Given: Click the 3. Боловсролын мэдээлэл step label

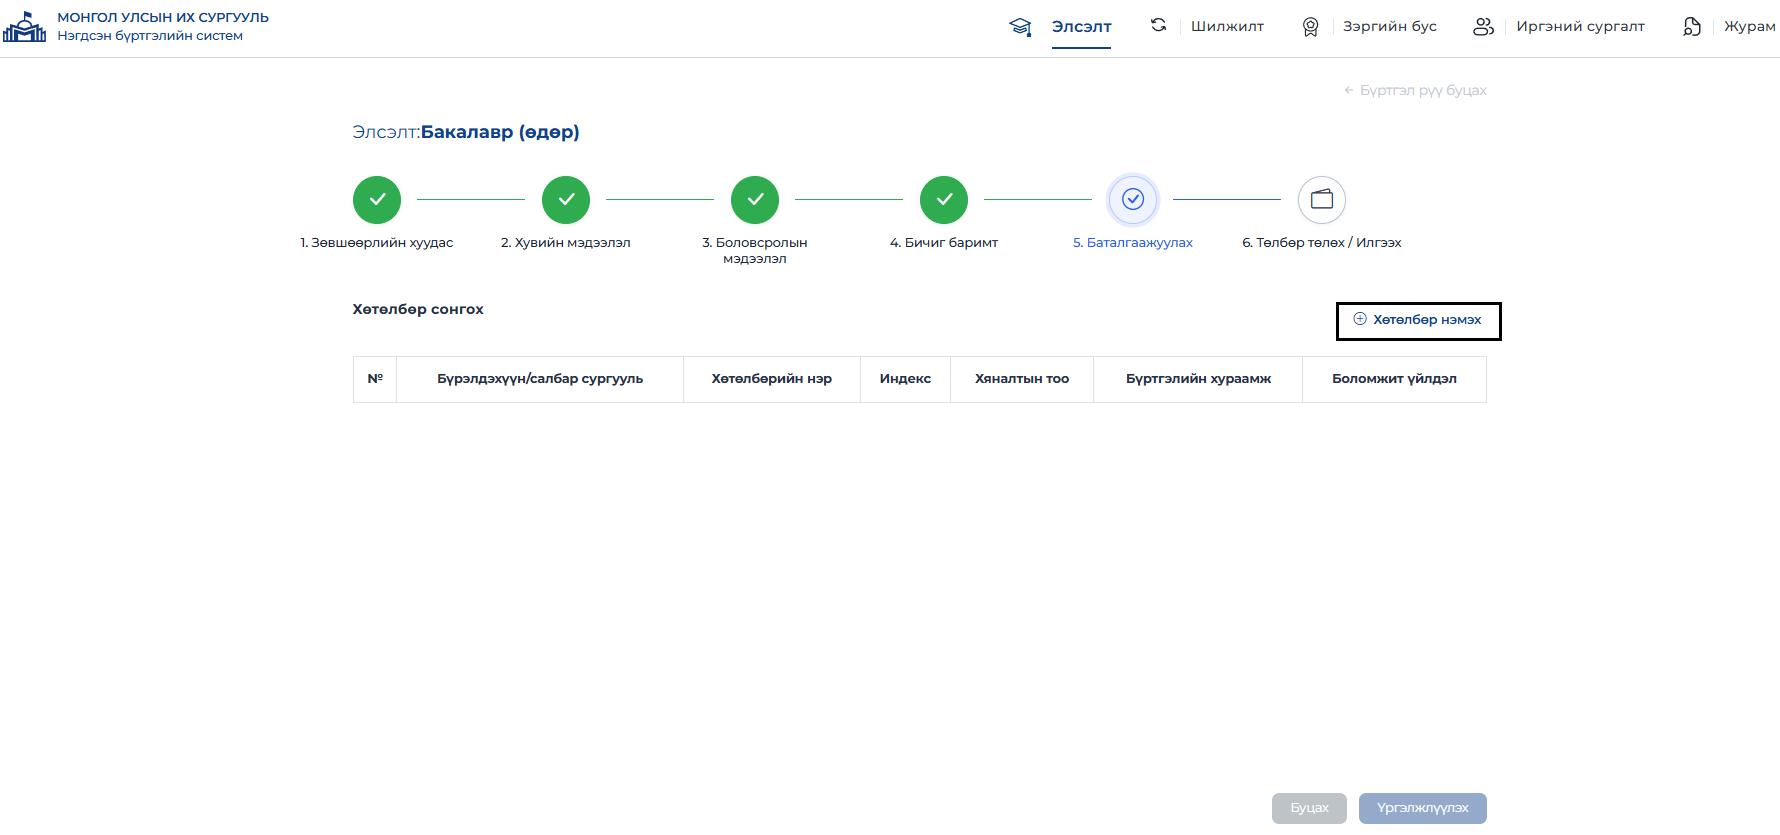Looking at the screenshot, I should point(755,251).
